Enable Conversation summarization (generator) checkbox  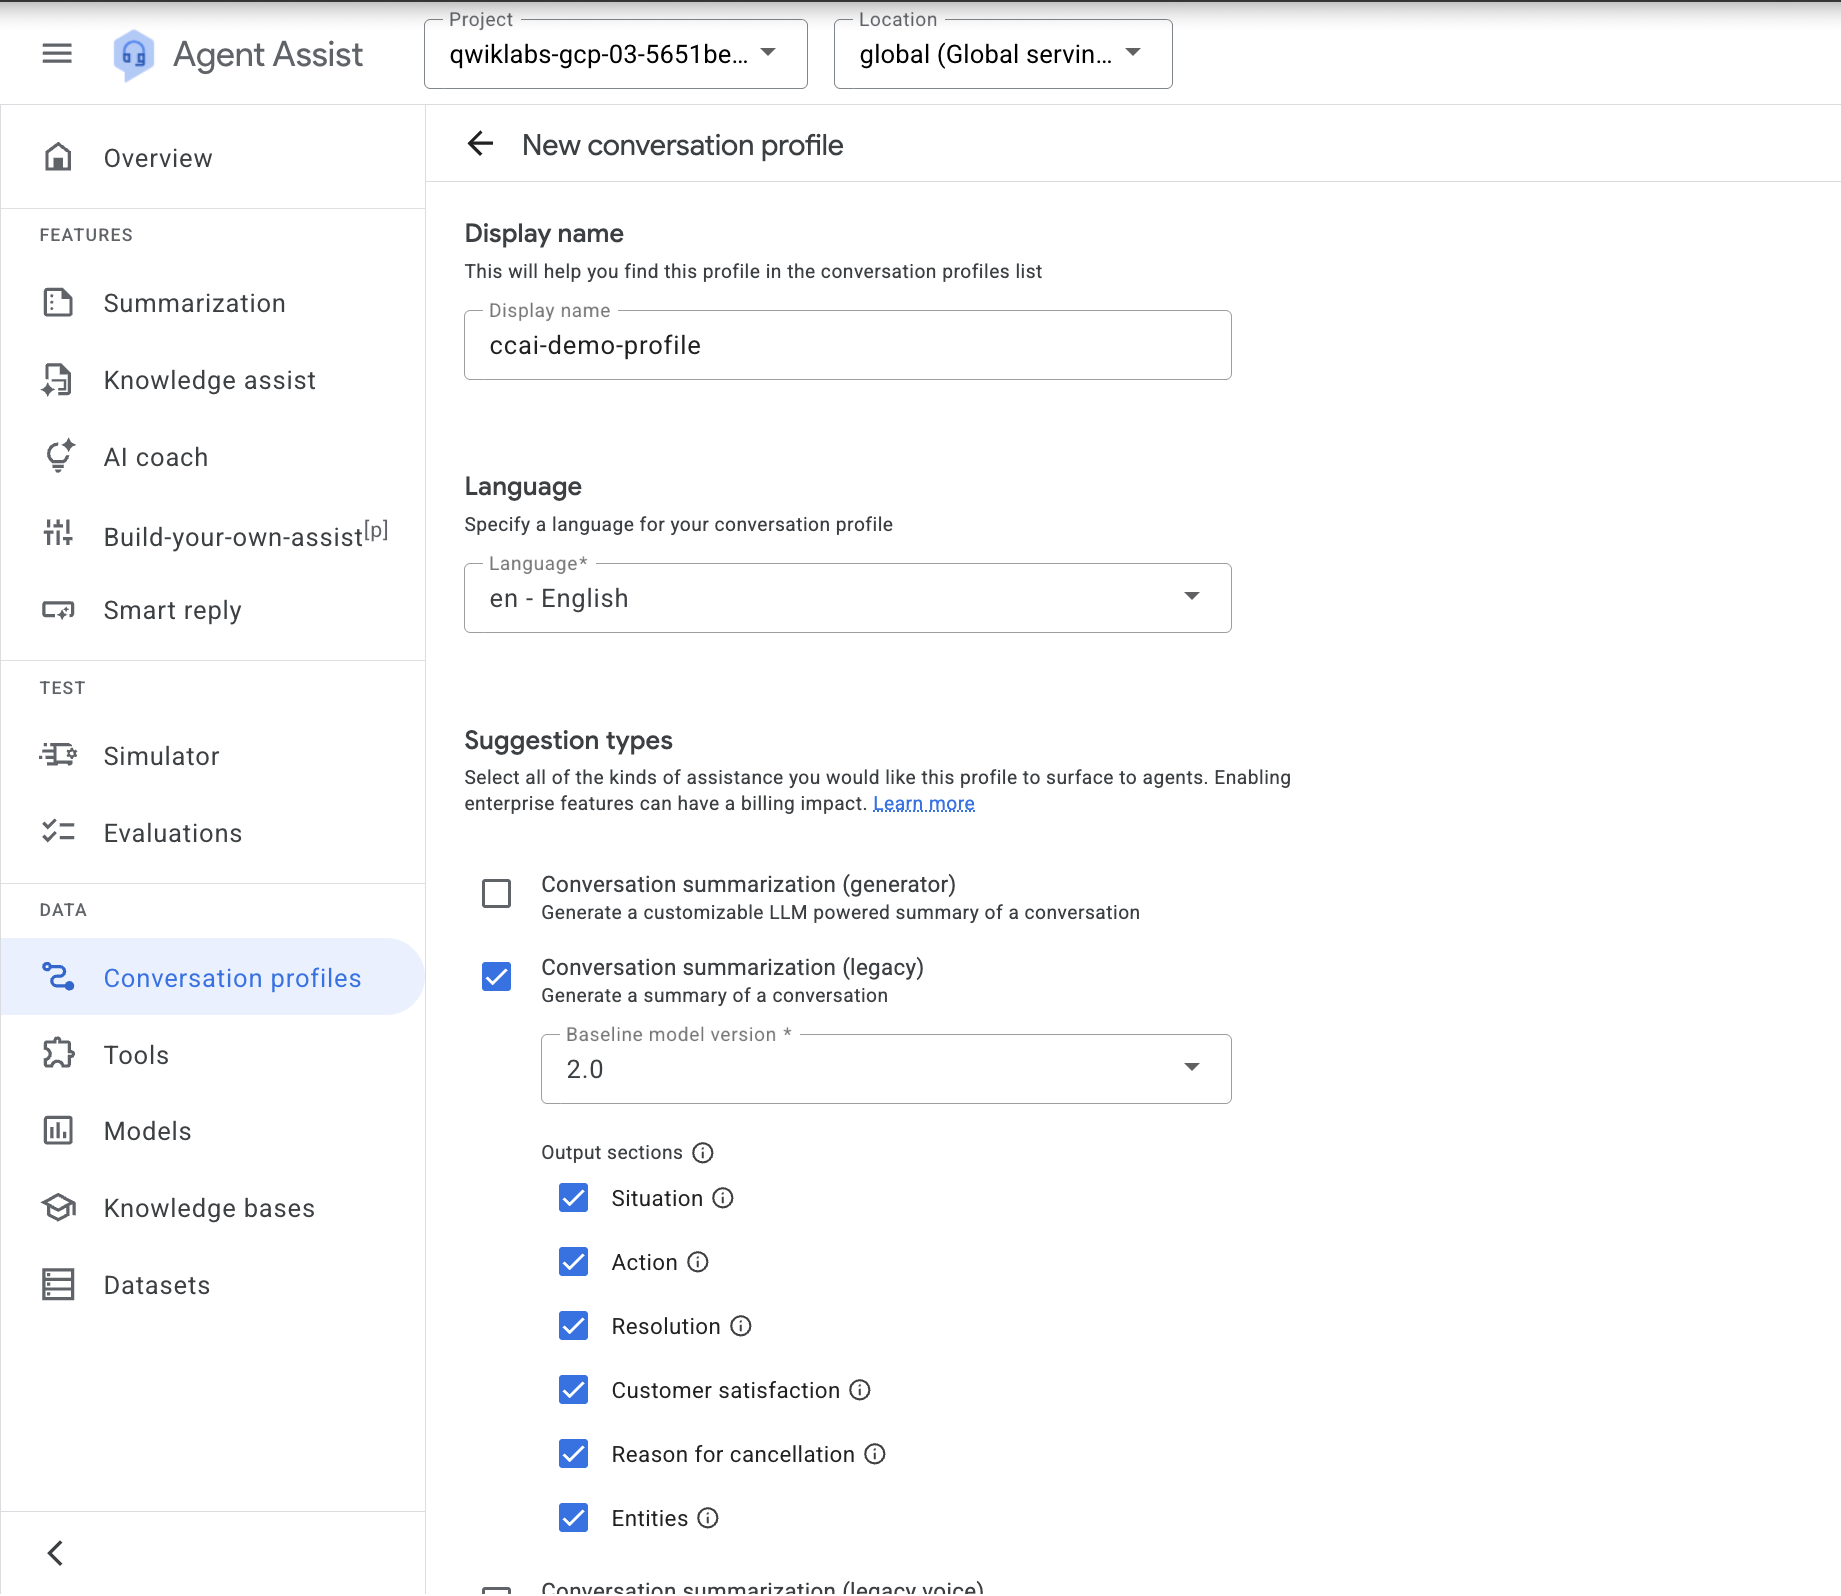(x=496, y=893)
